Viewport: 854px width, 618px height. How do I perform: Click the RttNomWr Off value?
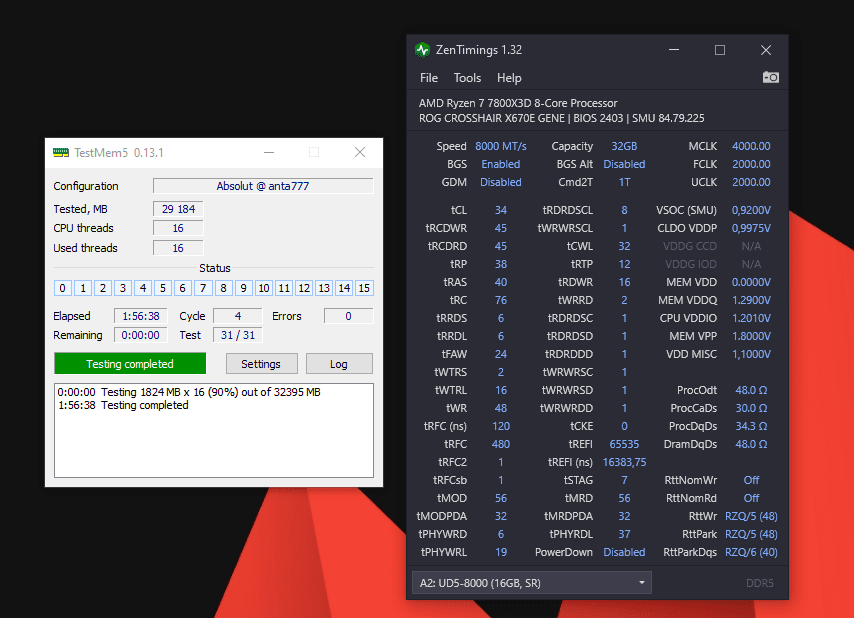point(751,480)
